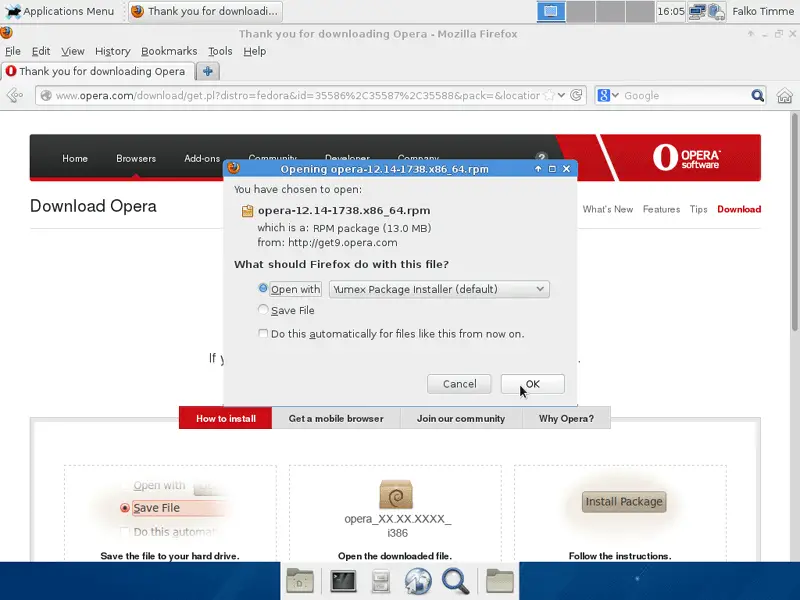The image size is (800, 600).
Task: Open the File menu
Action: click(13, 51)
